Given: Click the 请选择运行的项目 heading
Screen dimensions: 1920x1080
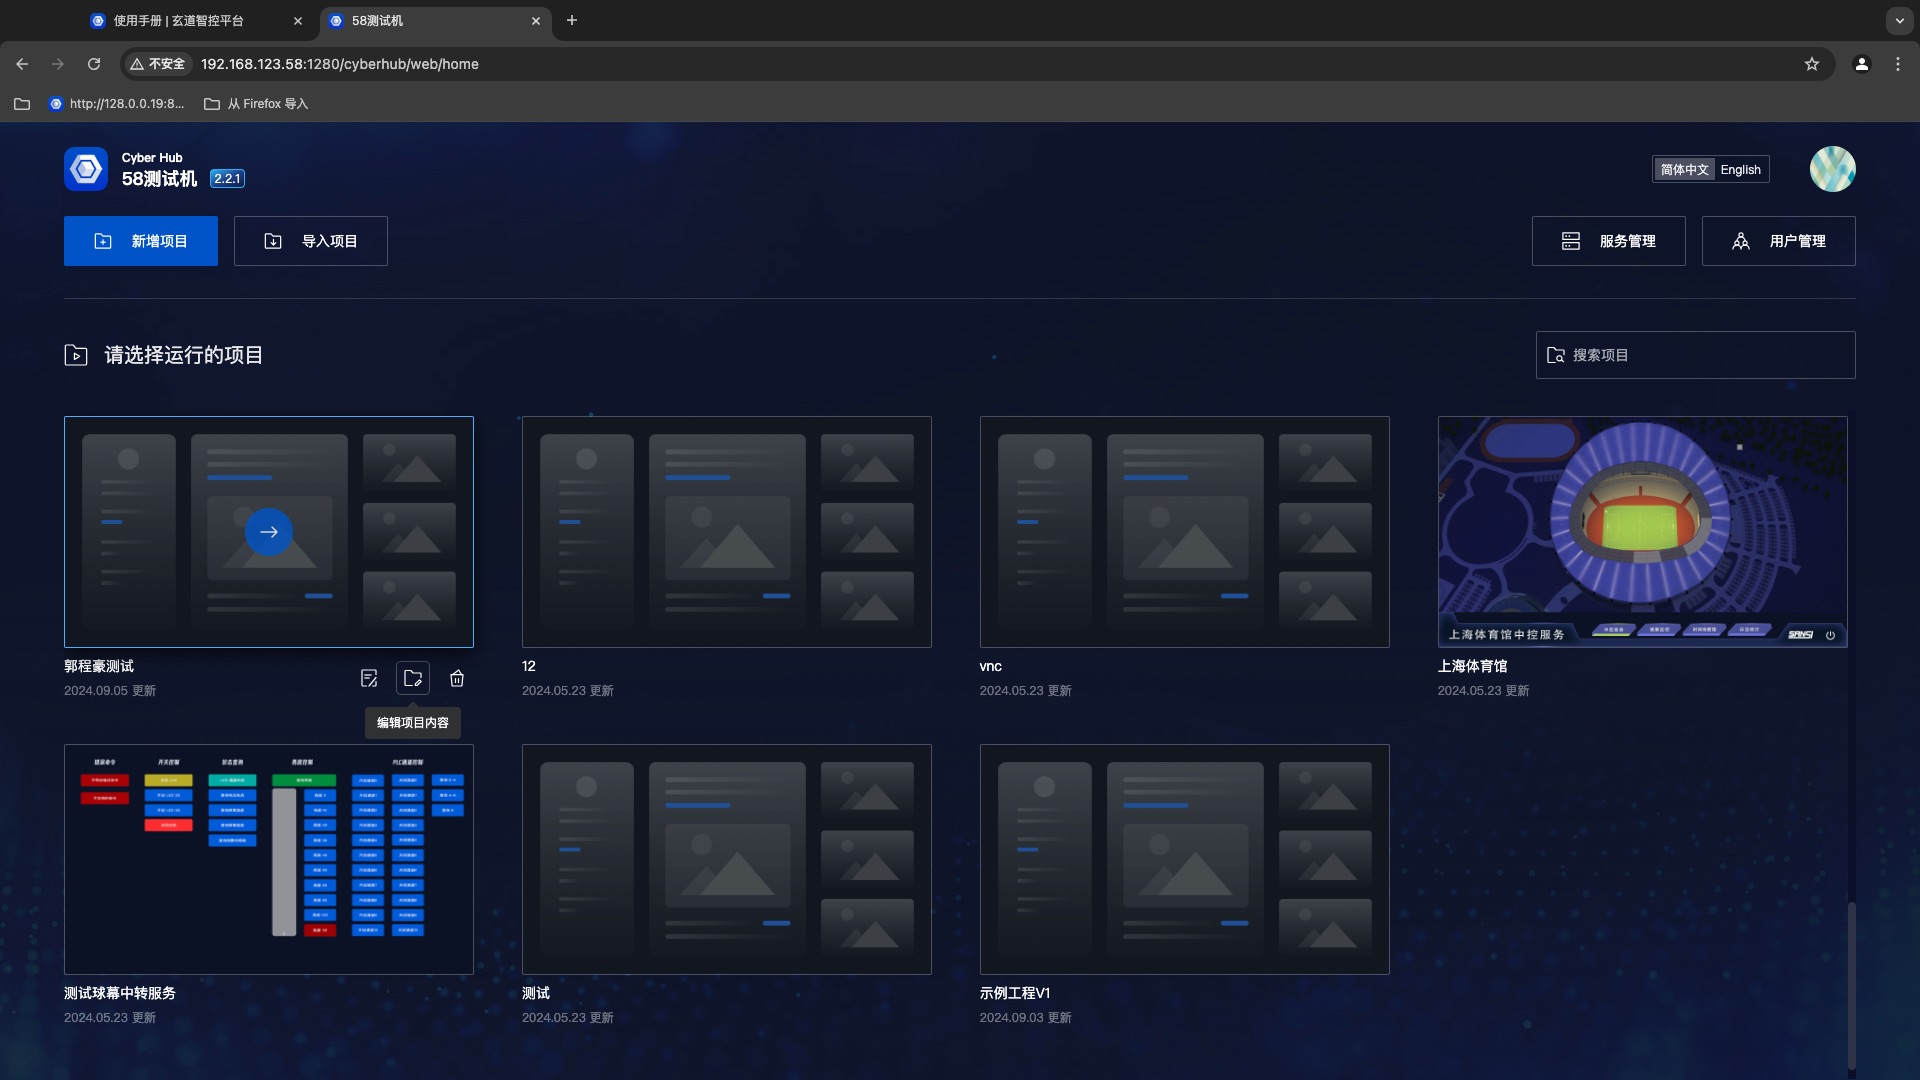Looking at the screenshot, I should pyautogui.click(x=184, y=355).
